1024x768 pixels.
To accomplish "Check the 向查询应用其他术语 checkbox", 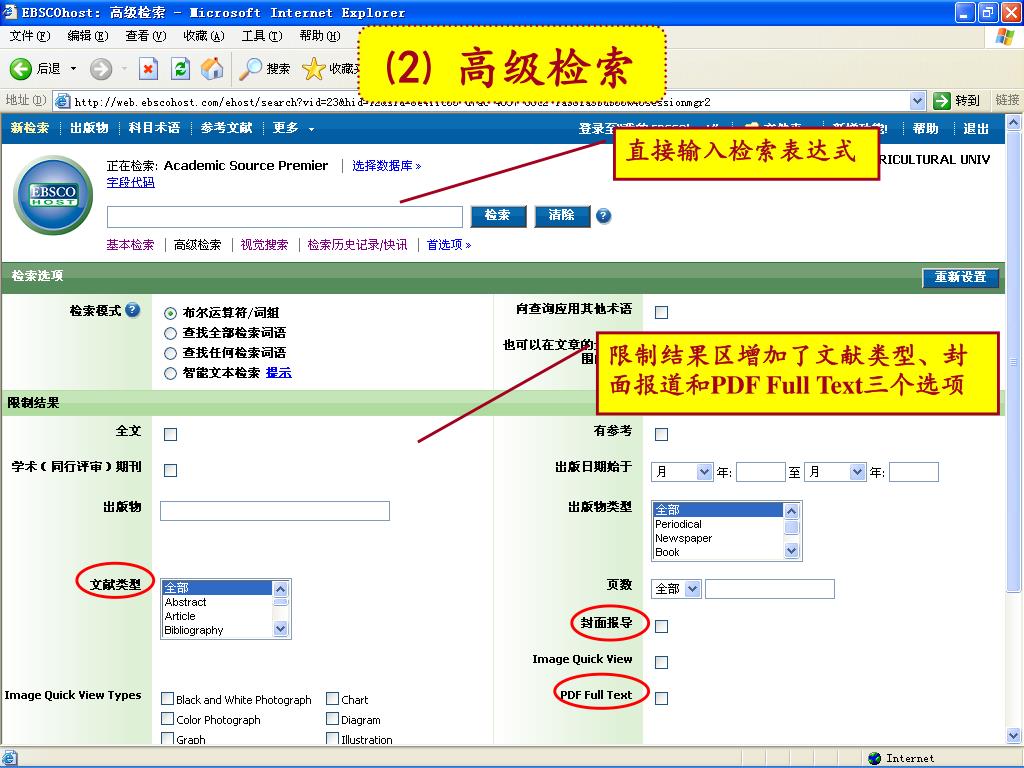I will pos(662,312).
